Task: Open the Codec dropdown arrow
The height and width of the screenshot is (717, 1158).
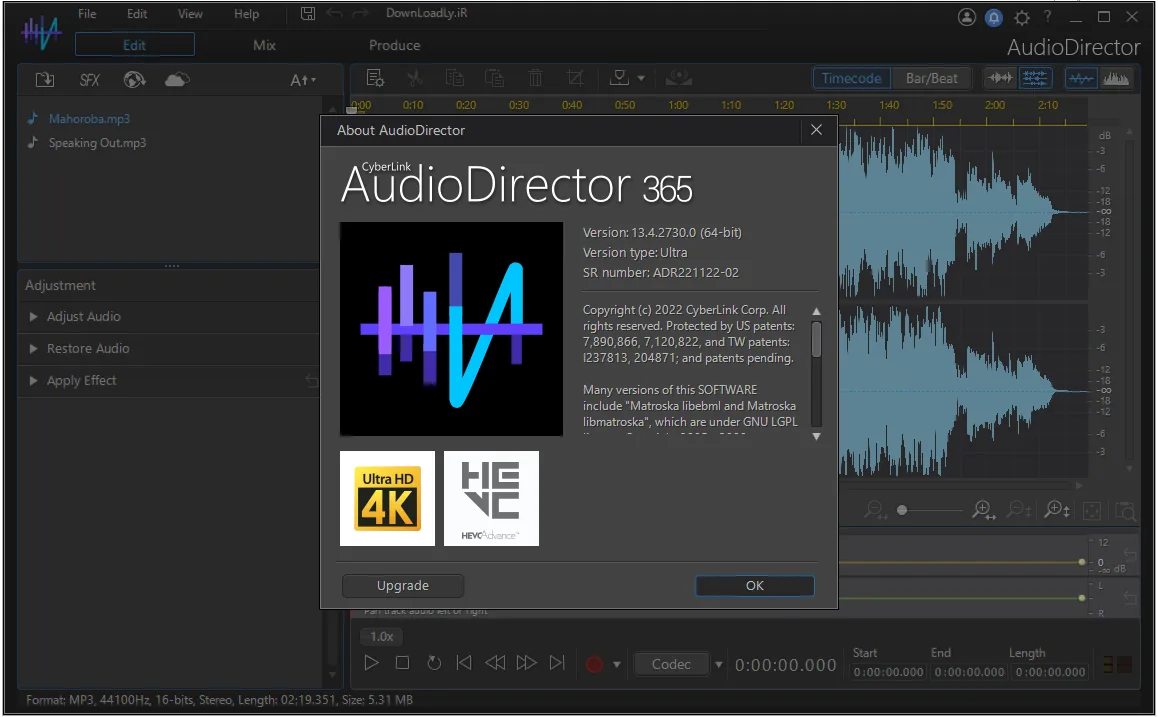Action: pos(718,665)
